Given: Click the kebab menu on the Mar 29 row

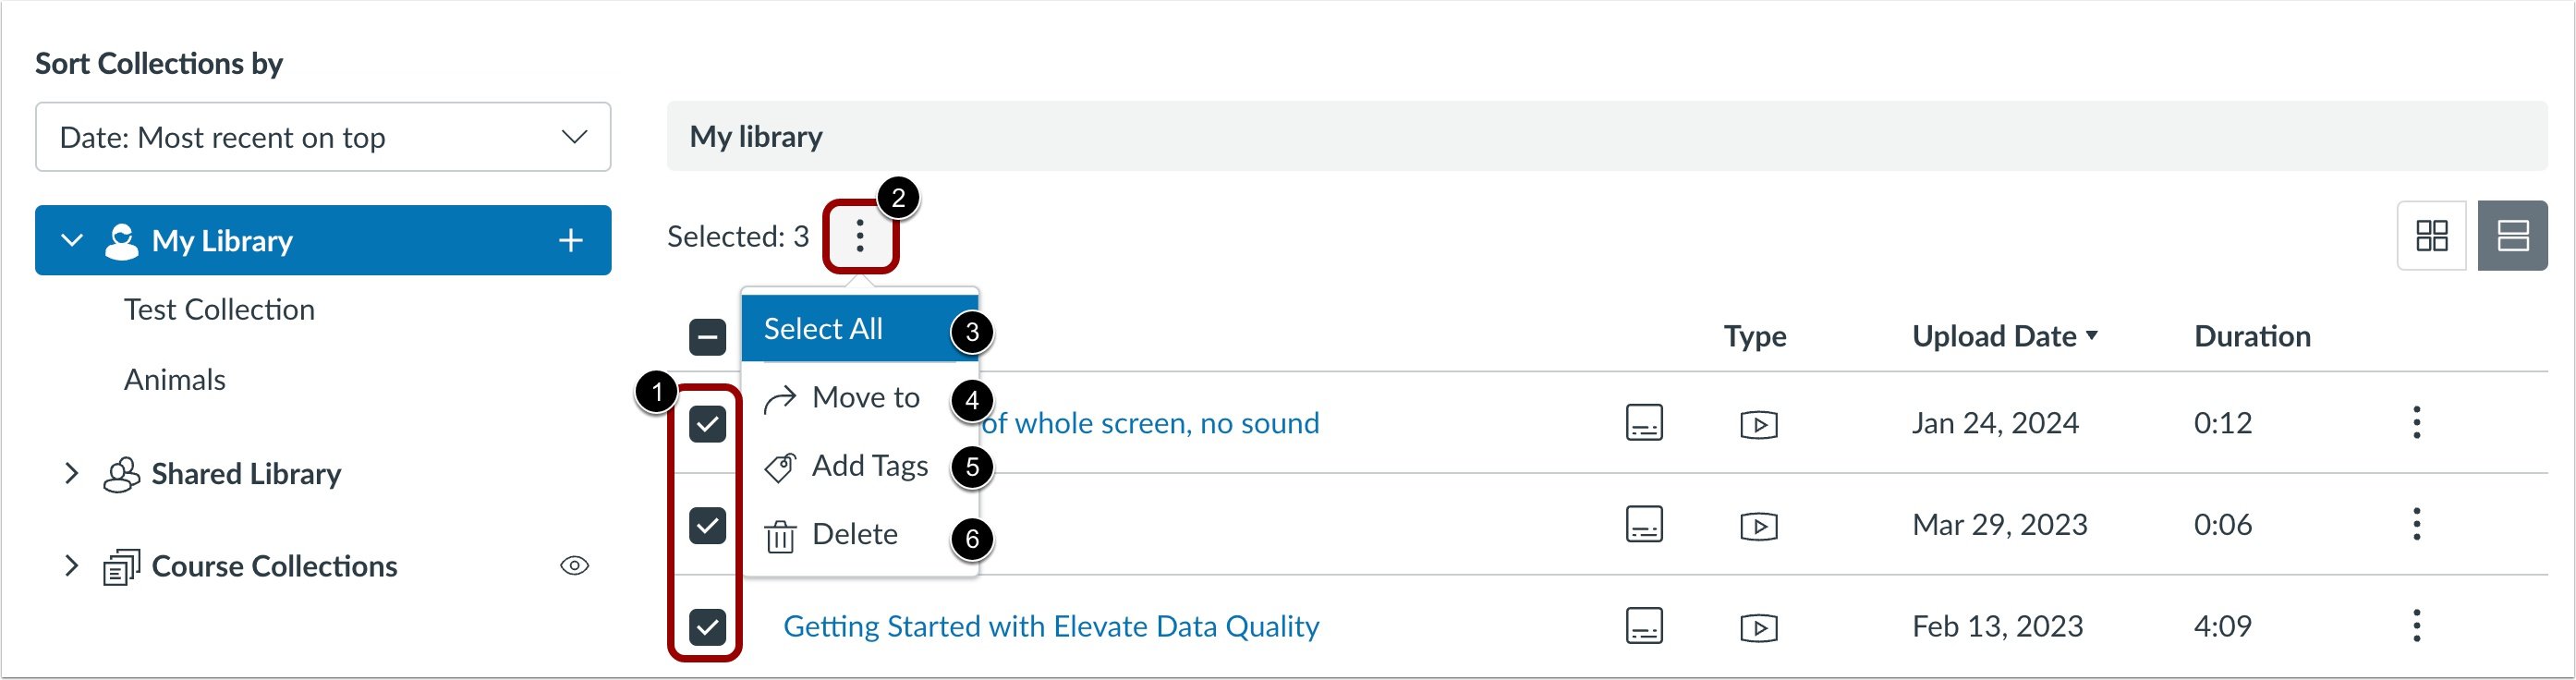Looking at the screenshot, I should 2417,524.
